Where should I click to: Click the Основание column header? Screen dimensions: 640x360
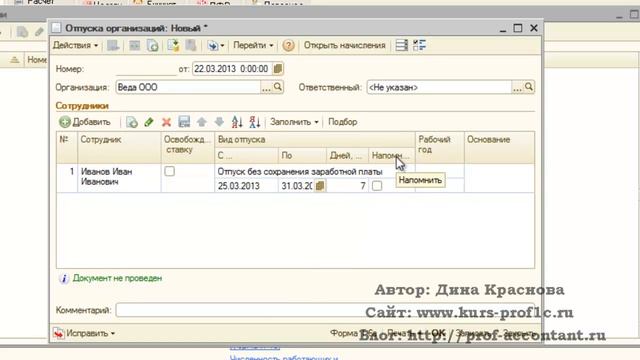(x=500, y=147)
